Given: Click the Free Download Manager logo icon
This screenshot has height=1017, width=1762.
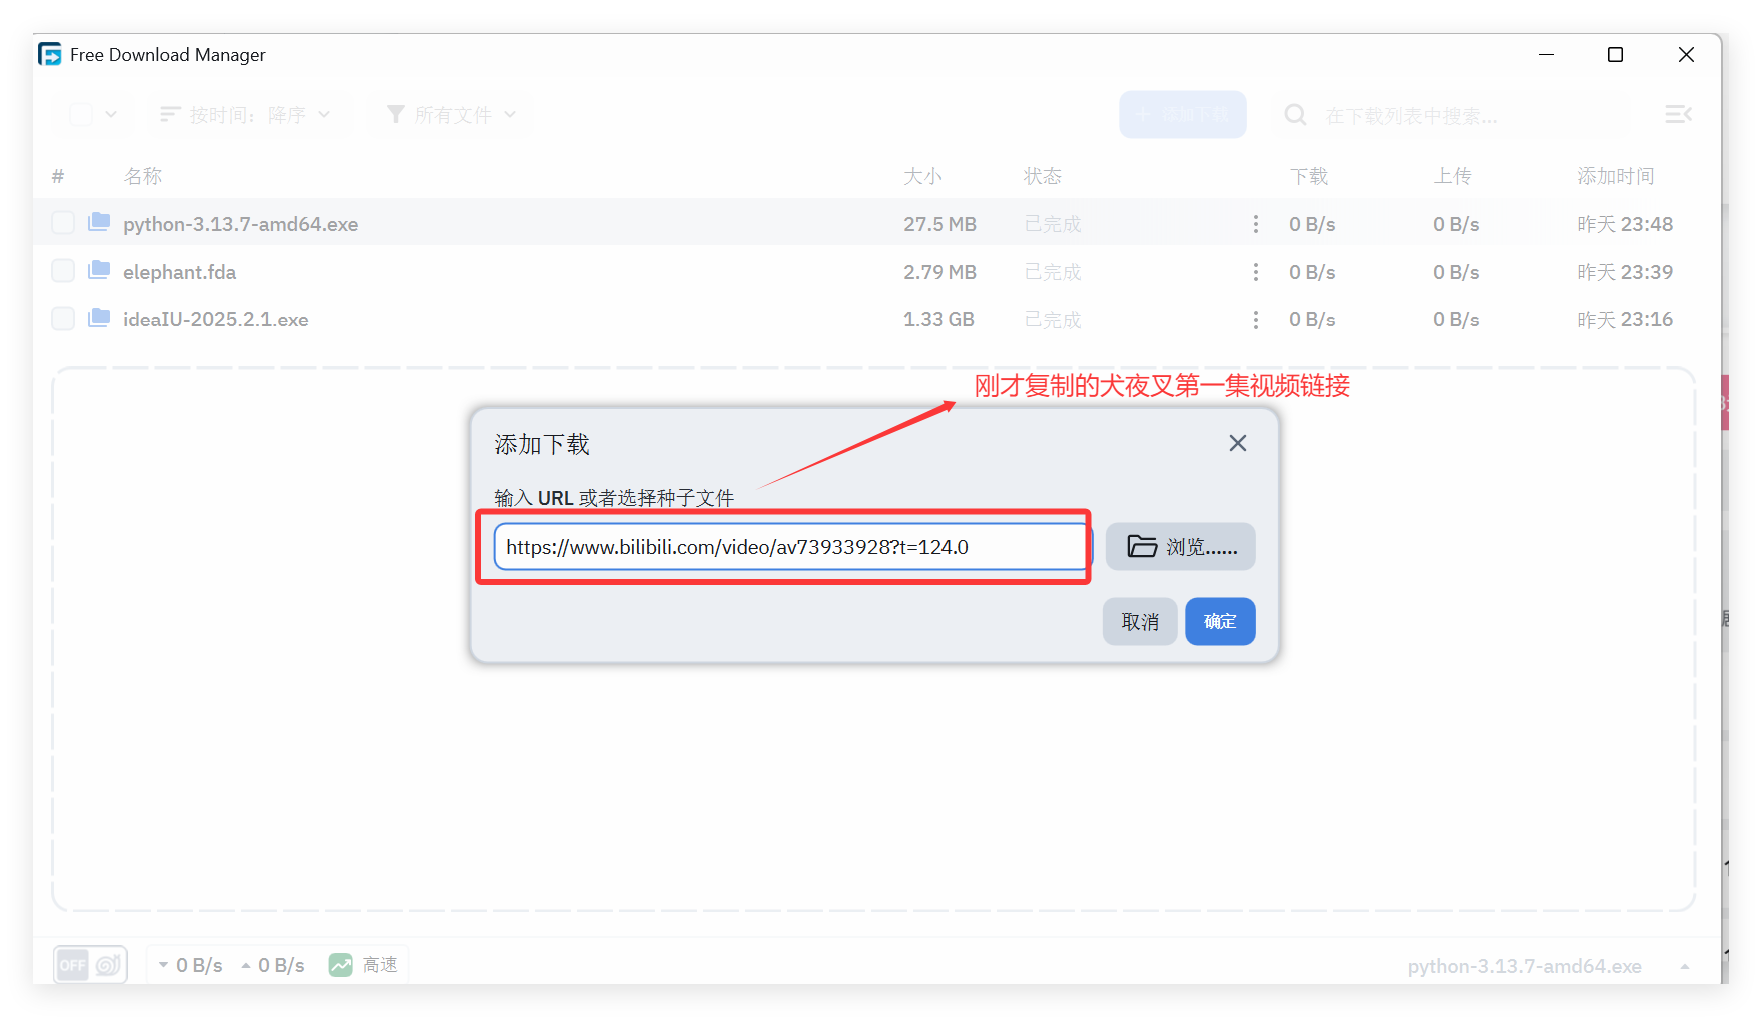Looking at the screenshot, I should pyautogui.click(x=50, y=54).
